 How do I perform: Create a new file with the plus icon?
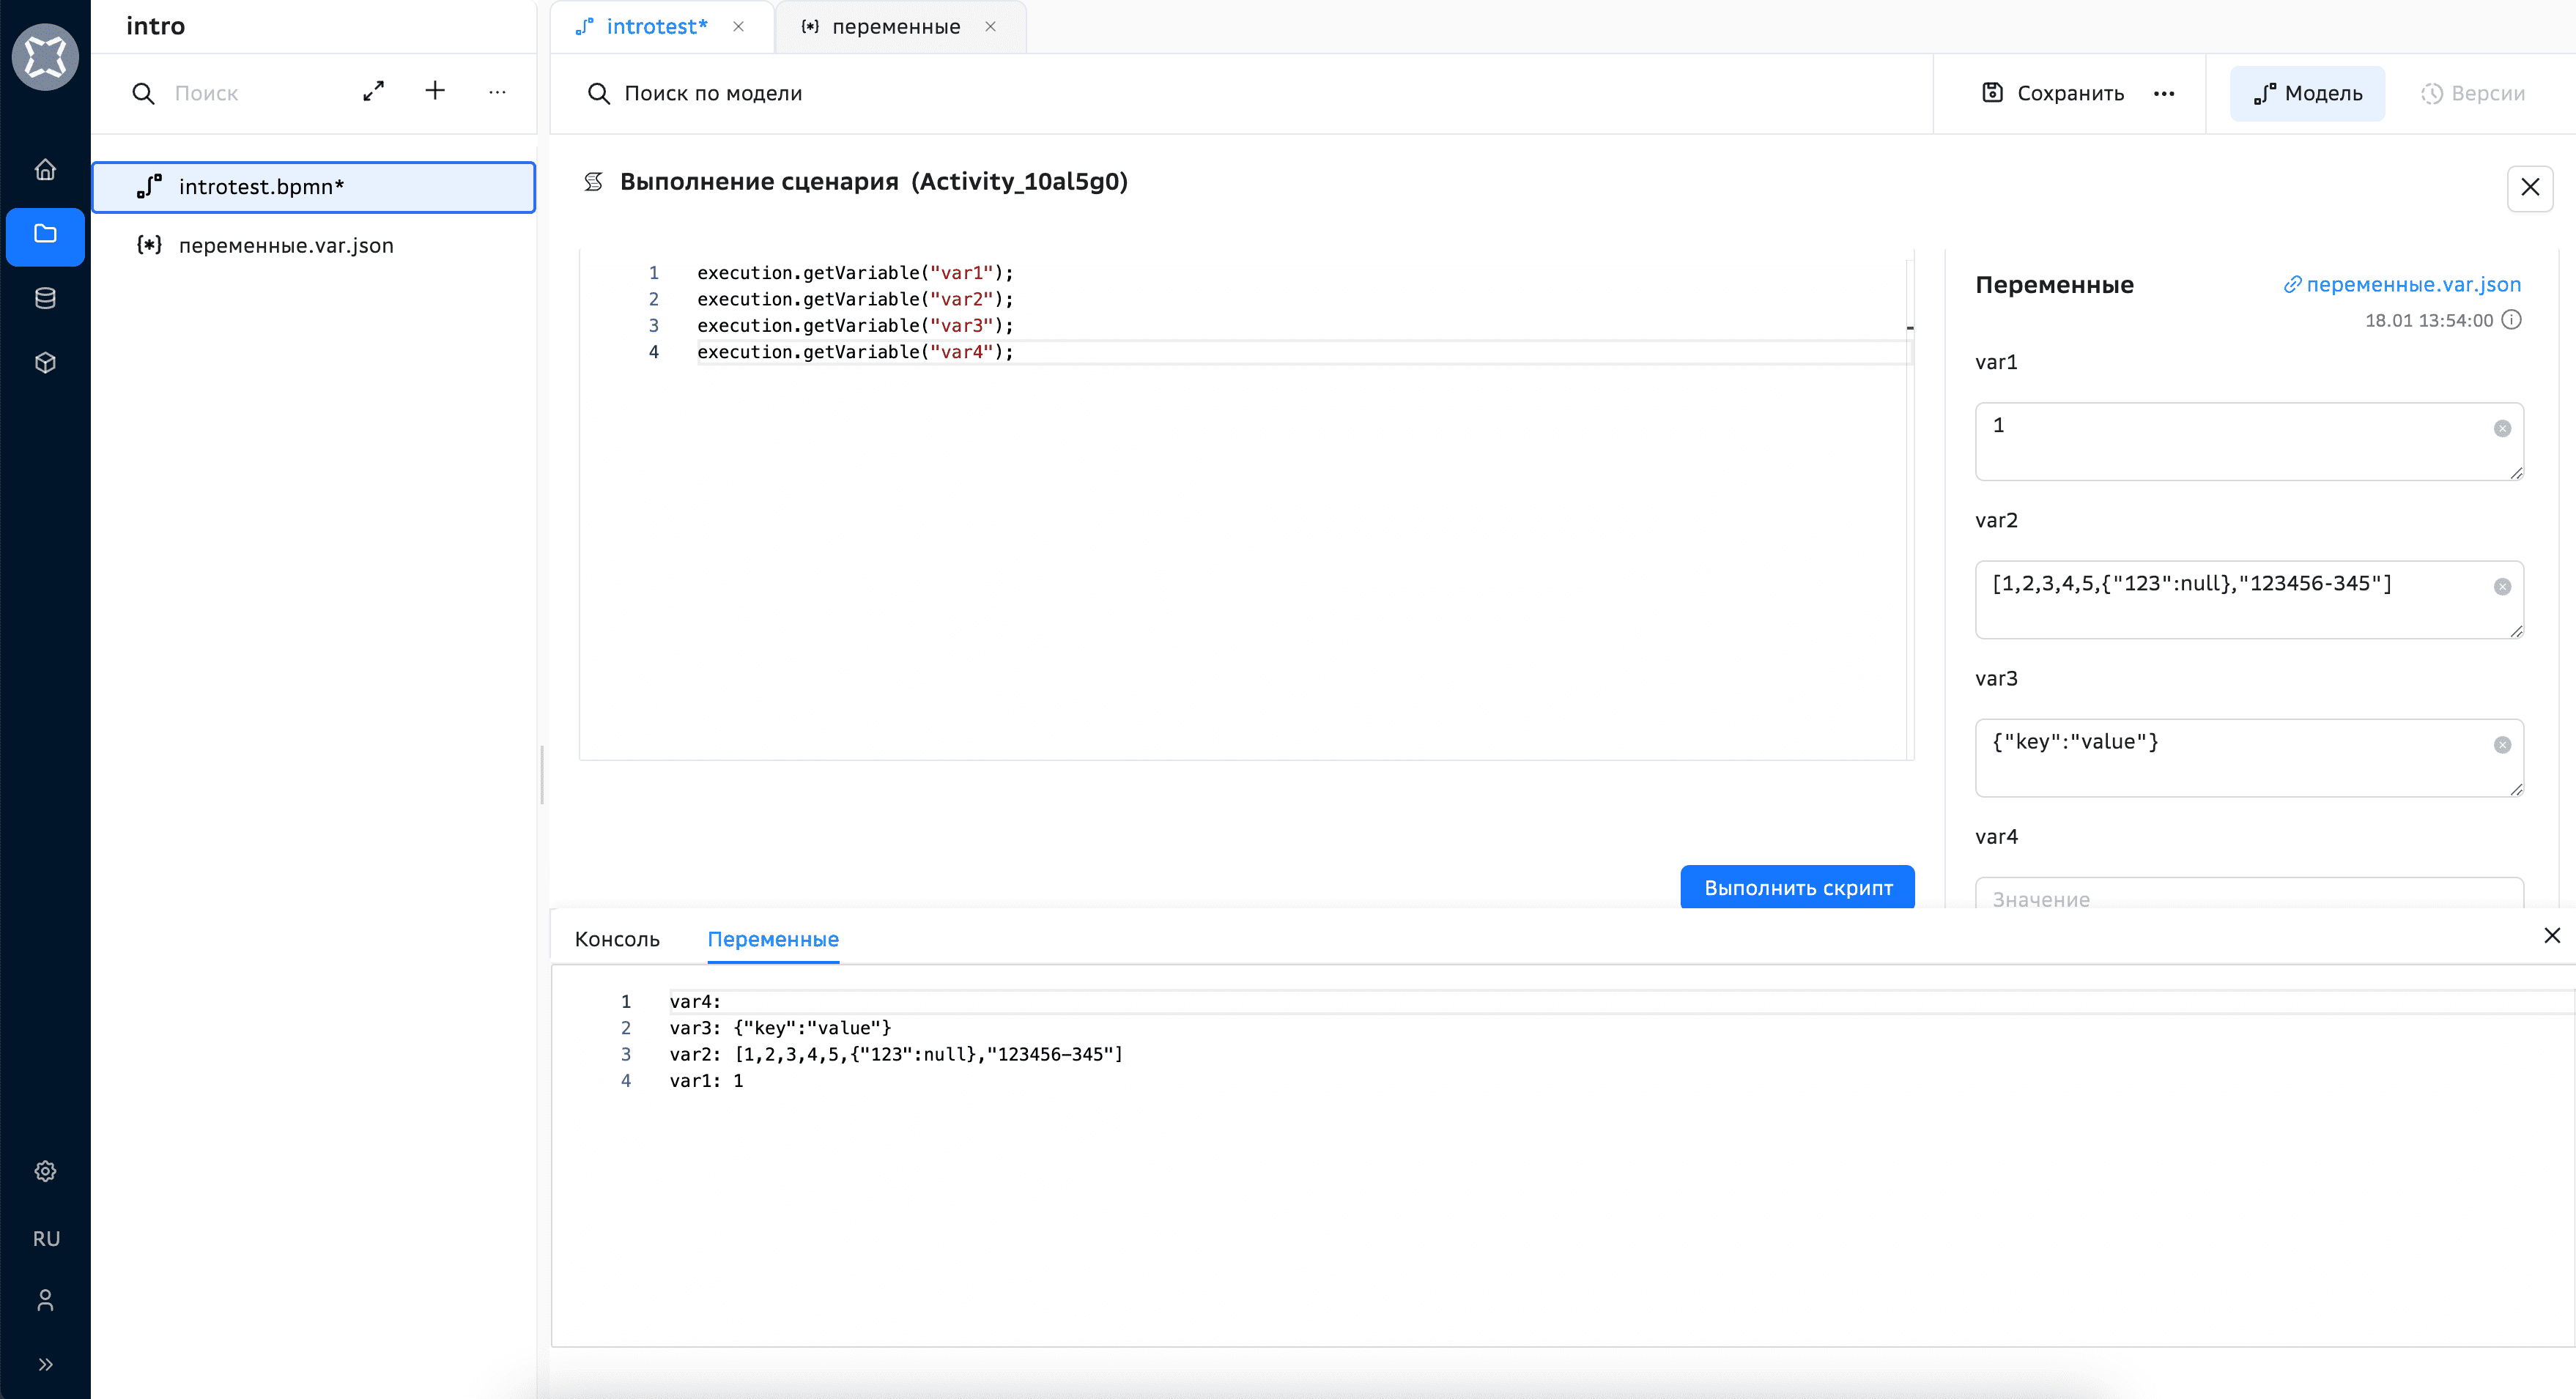coord(435,91)
